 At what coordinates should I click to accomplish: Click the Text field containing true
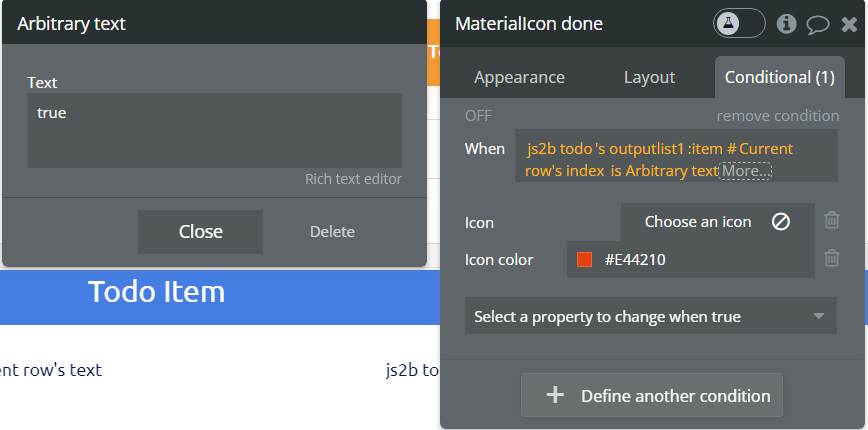click(x=214, y=130)
